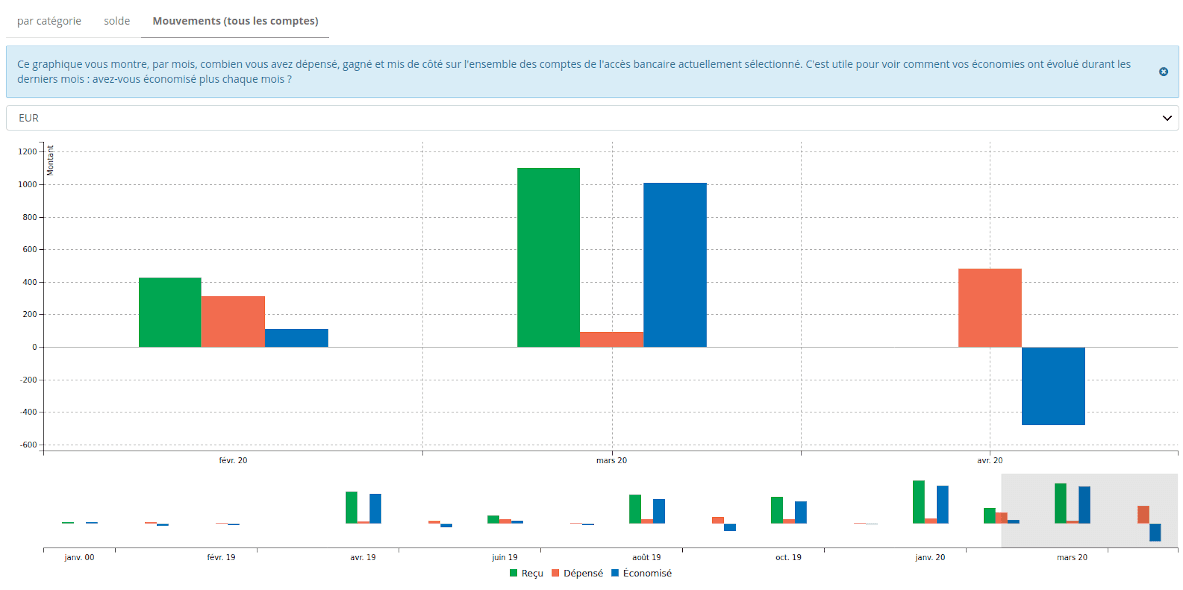Open the EUR currency dropdown

pyautogui.click(x=590, y=118)
